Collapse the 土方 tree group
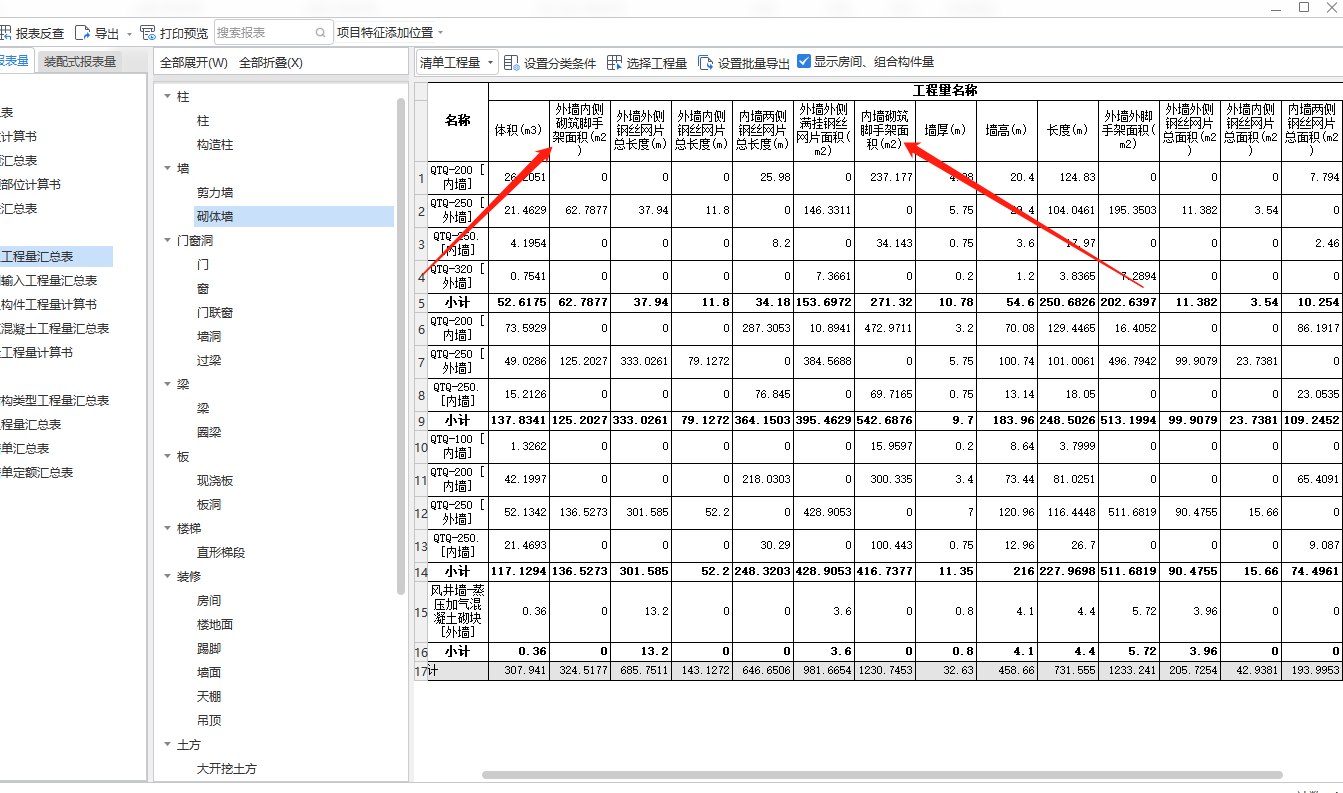 [x=167, y=745]
